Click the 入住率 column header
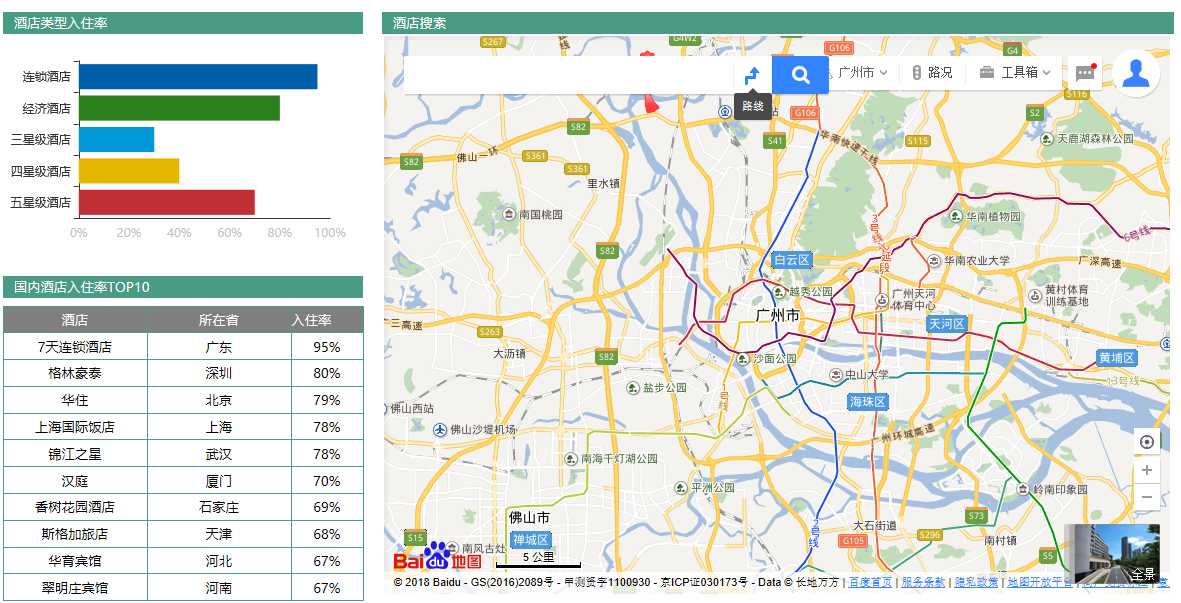1181x603 pixels. coord(327,320)
